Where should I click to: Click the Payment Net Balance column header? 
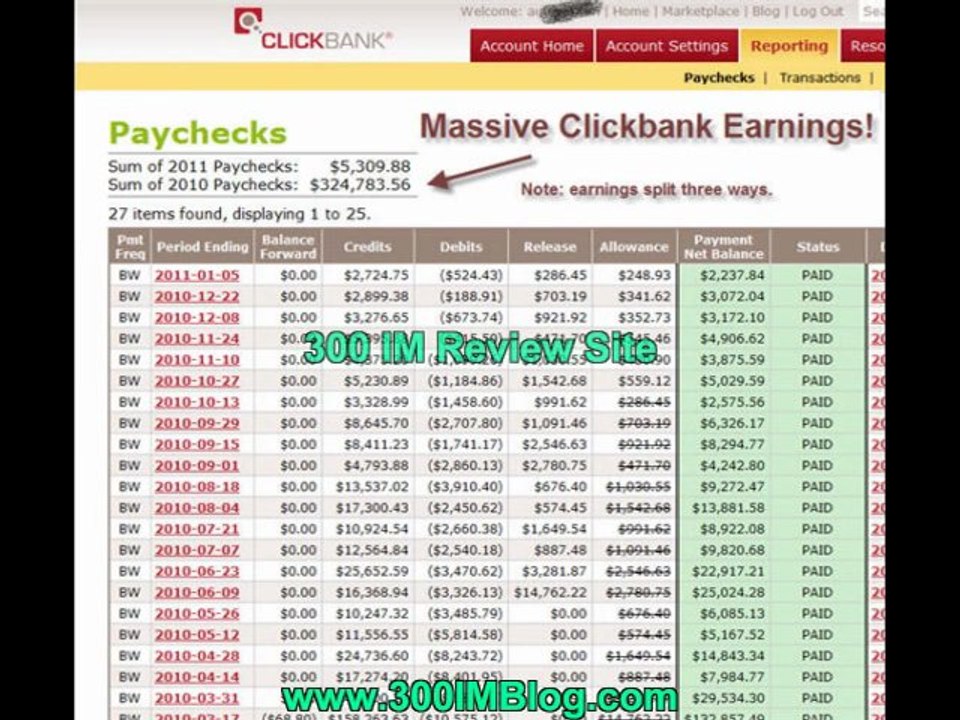pos(724,247)
